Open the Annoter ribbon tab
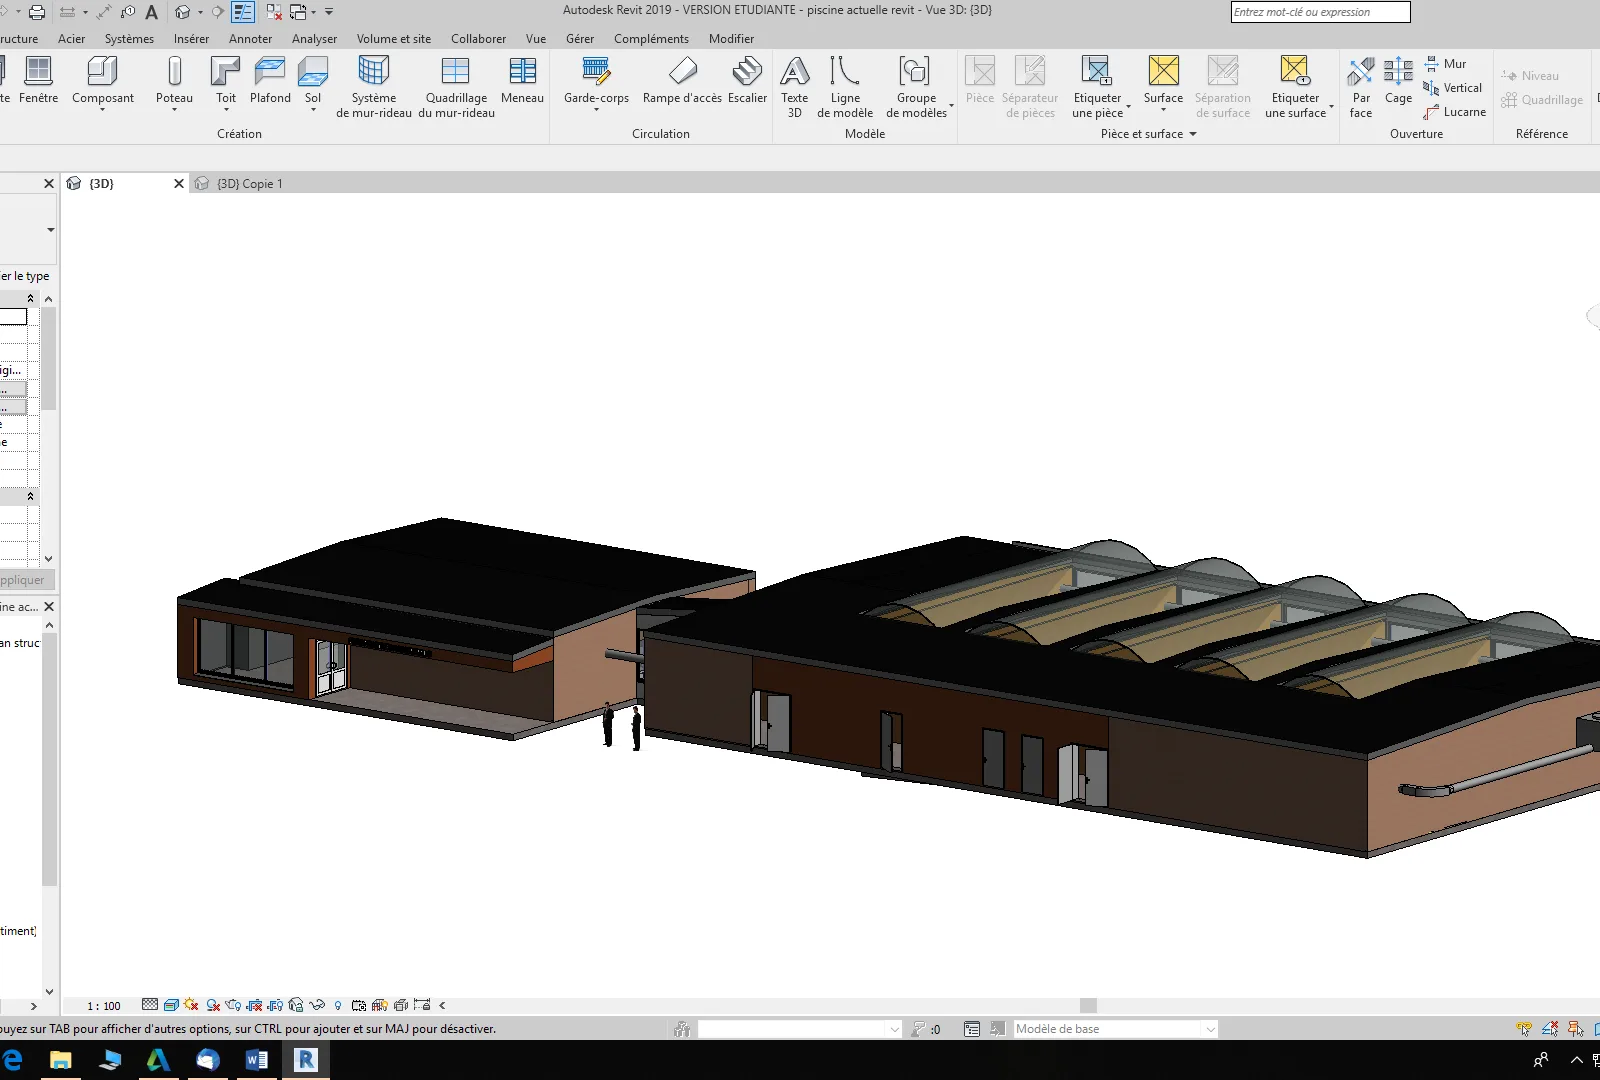Image resolution: width=1600 pixels, height=1080 pixels. pyautogui.click(x=250, y=39)
